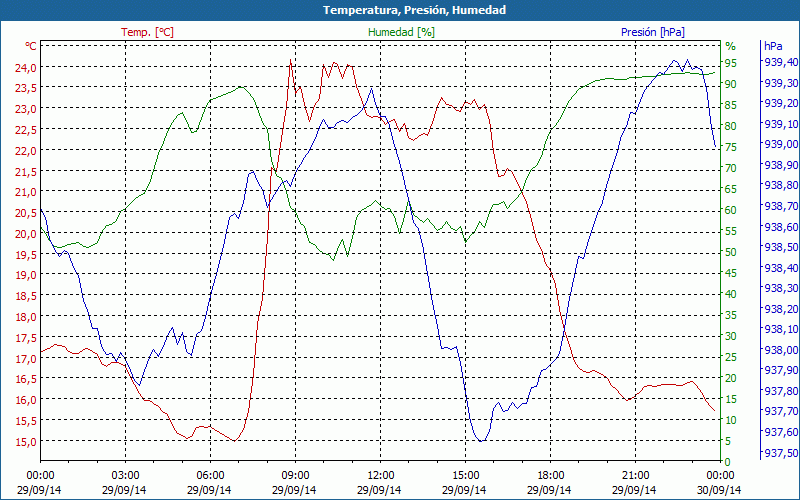Click the 21,0 temperature axis value

26,192
